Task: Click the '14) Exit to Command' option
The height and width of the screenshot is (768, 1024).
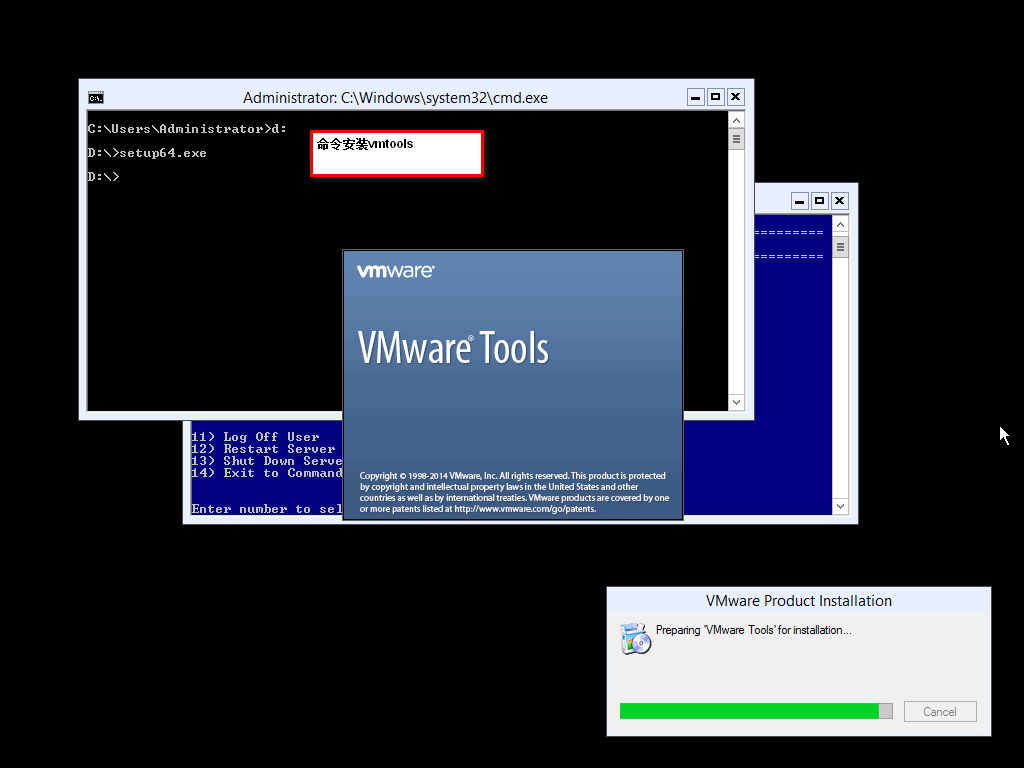Action: (x=266, y=473)
